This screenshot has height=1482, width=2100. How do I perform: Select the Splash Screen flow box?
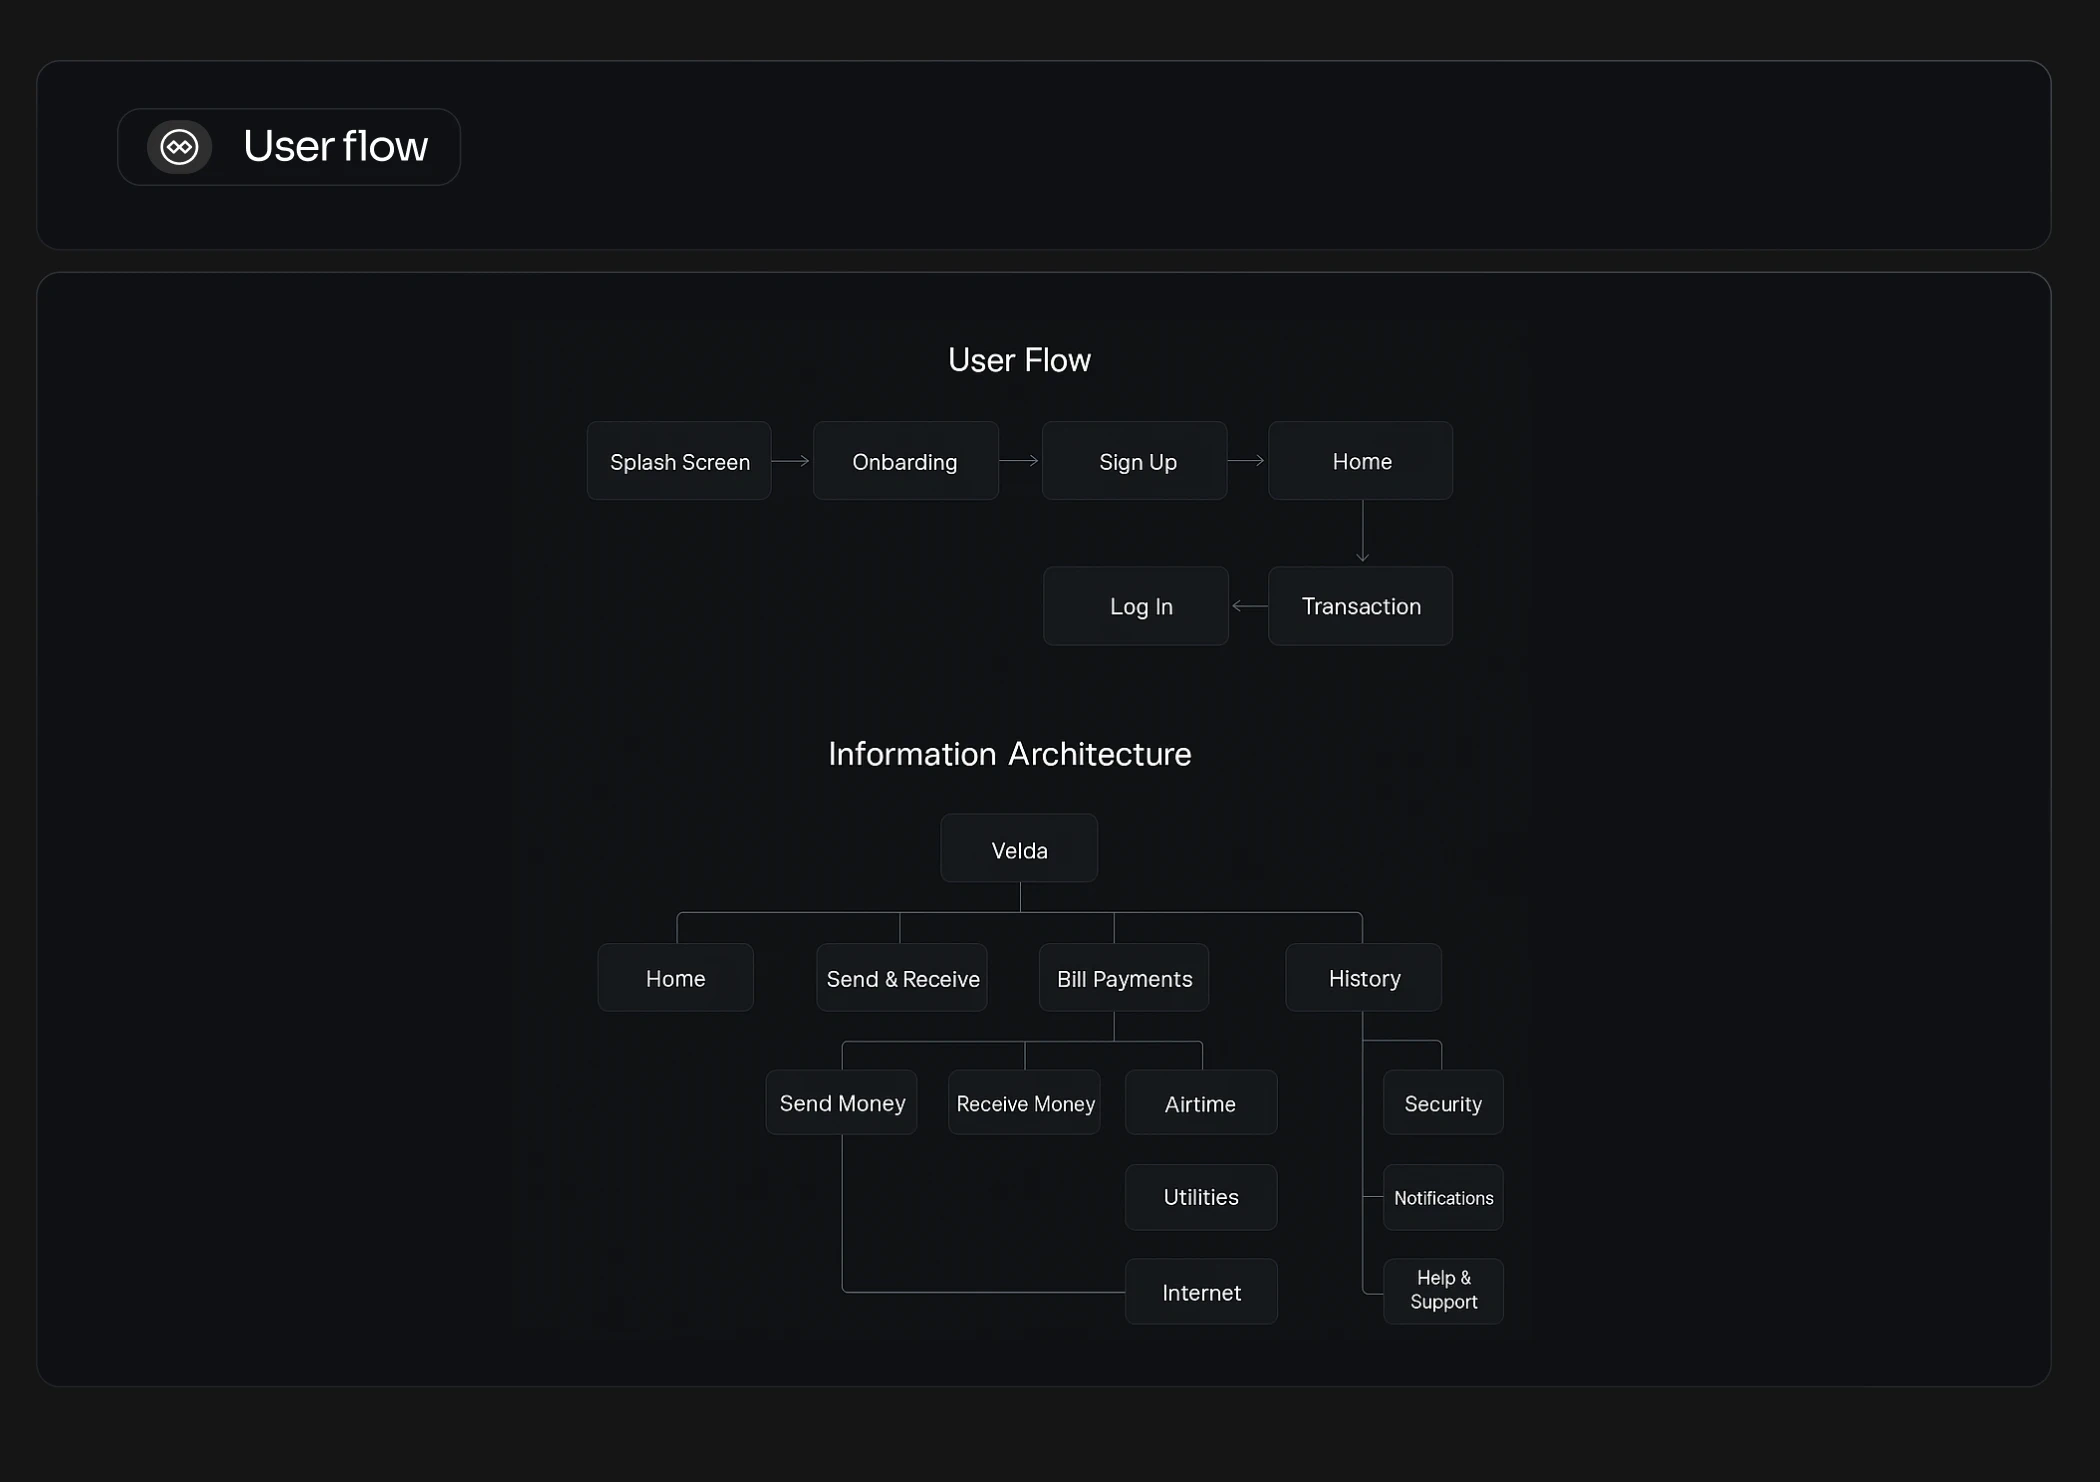(x=679, y=461)
